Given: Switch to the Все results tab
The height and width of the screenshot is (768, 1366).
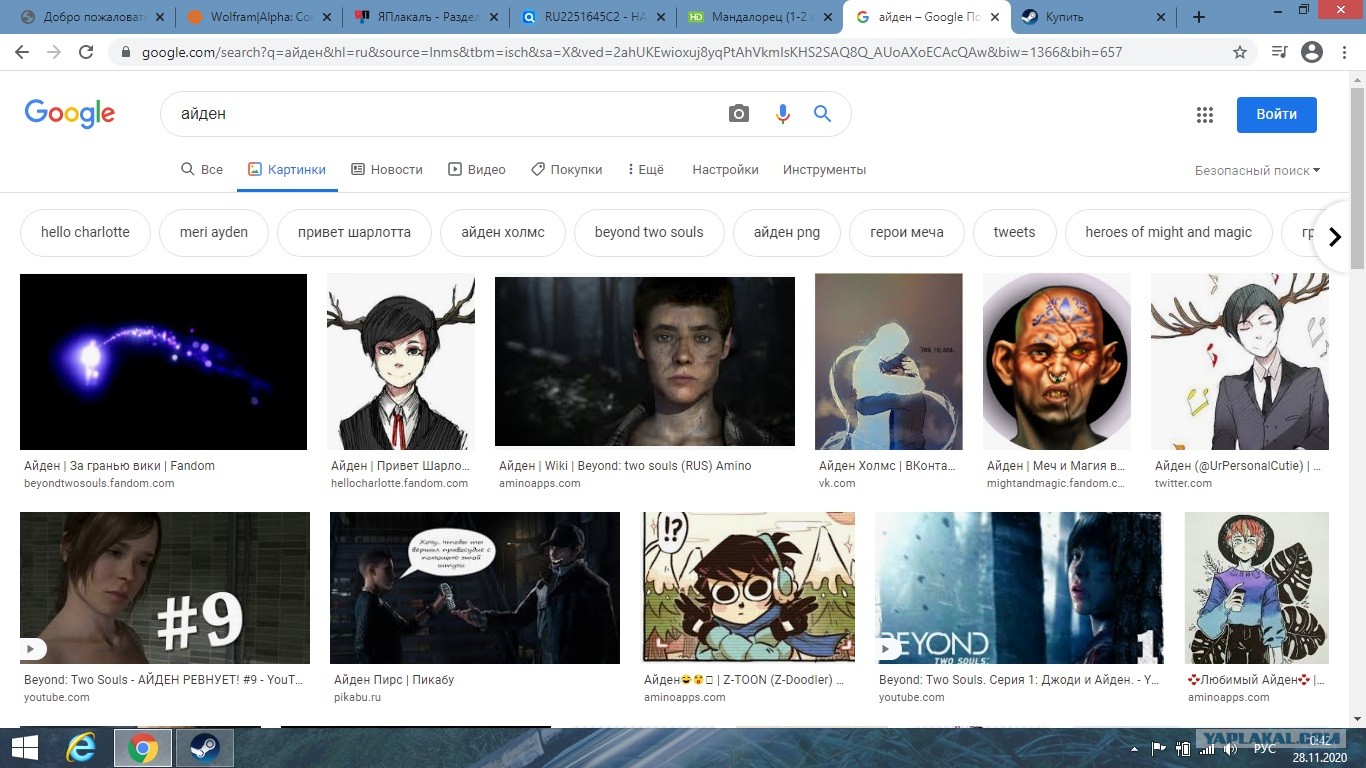Looking at the screenshot, I should tap(202, 170).
